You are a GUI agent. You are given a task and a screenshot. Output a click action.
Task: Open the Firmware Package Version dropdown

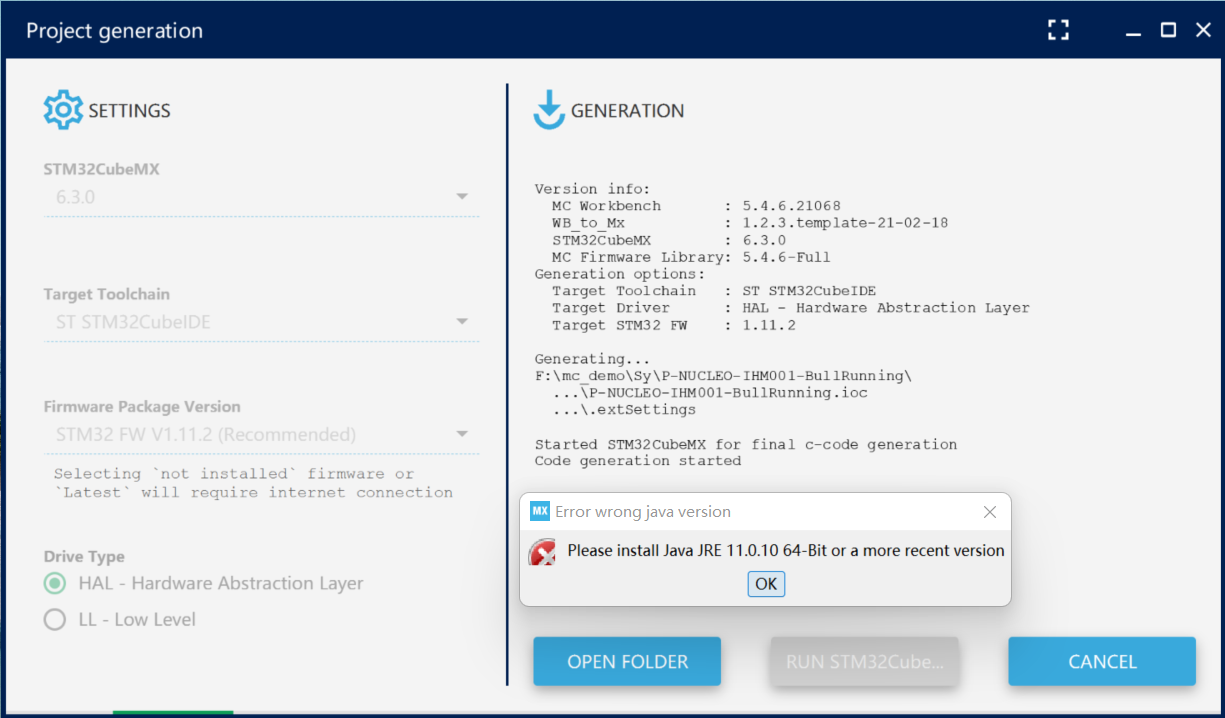tap(261, 435)
